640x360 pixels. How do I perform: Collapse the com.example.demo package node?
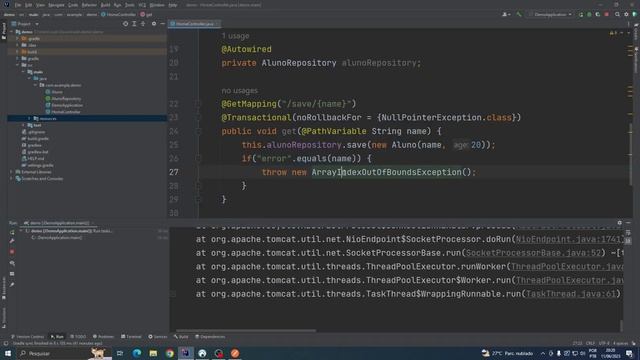[x=36, y=85]
